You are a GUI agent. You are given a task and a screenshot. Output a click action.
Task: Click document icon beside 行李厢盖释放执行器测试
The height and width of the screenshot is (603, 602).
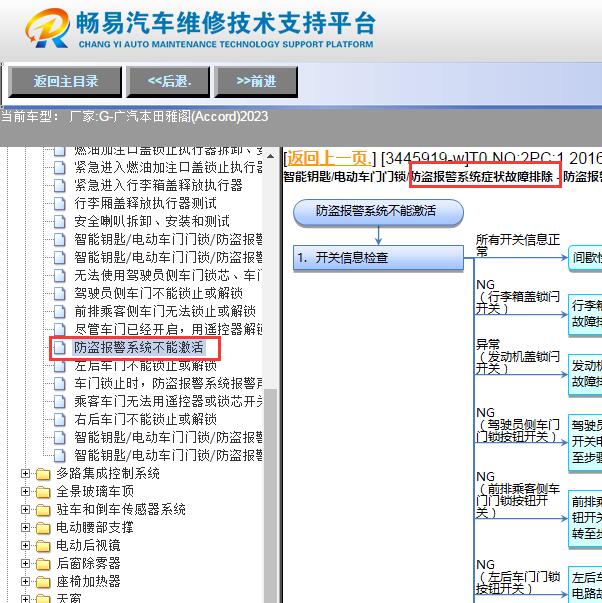(x=59, y=203)
